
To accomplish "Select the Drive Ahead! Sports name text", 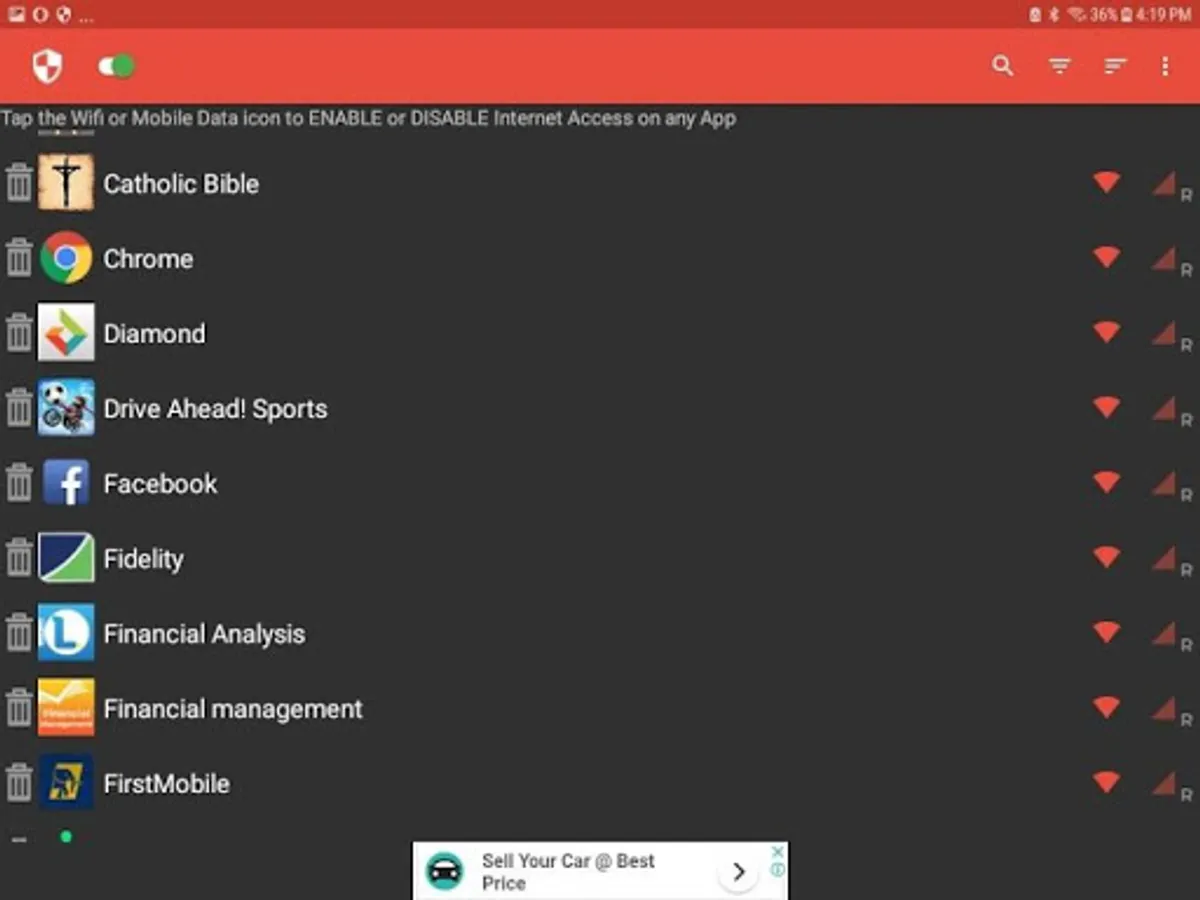I will point(215,409).
